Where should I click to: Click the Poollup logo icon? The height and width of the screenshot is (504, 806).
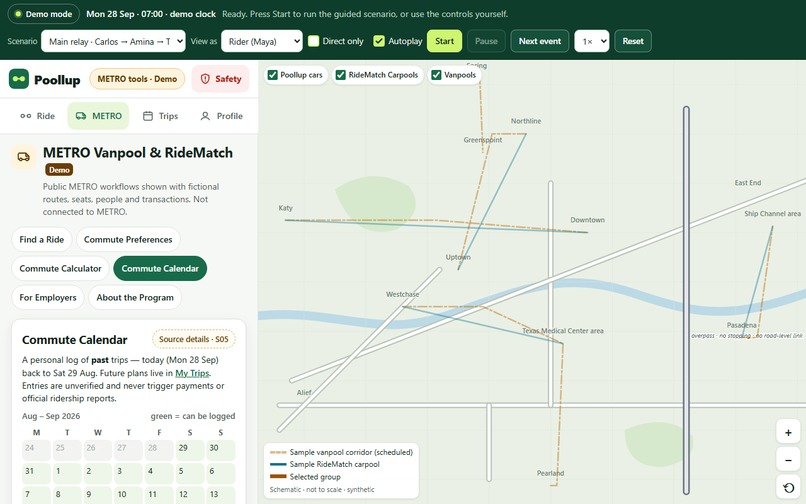pyautogui.click(x=19, y=79)
